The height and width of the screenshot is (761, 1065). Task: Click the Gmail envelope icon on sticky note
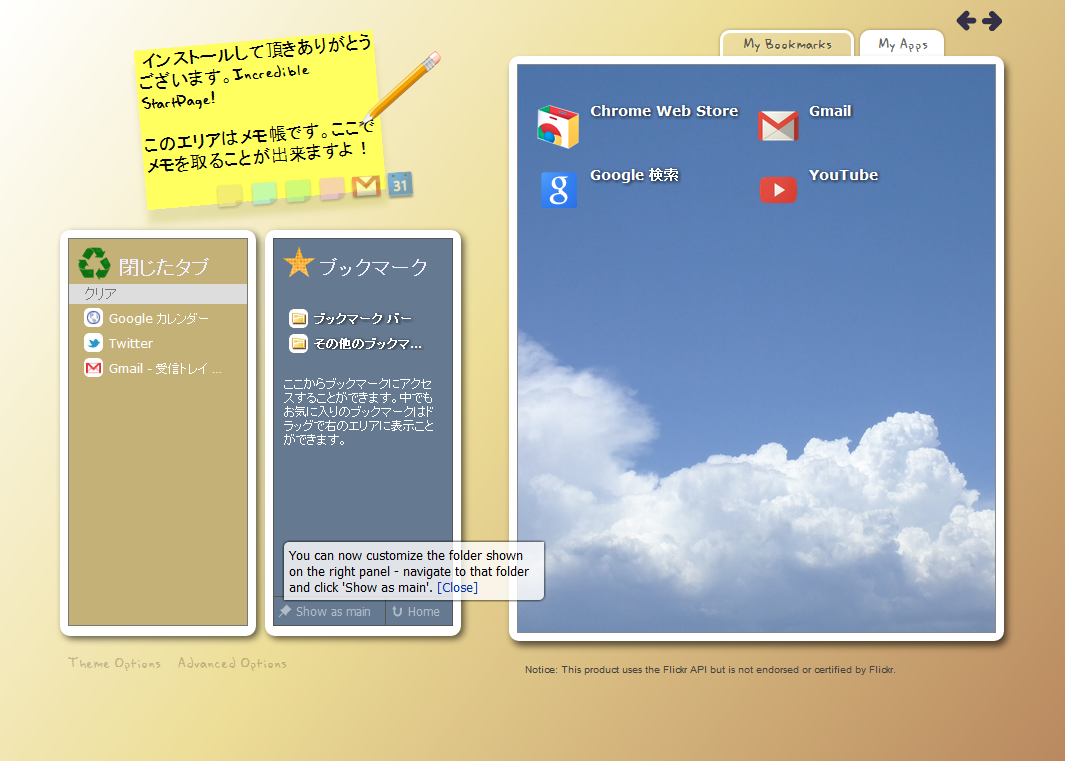[x=365, y=185]
